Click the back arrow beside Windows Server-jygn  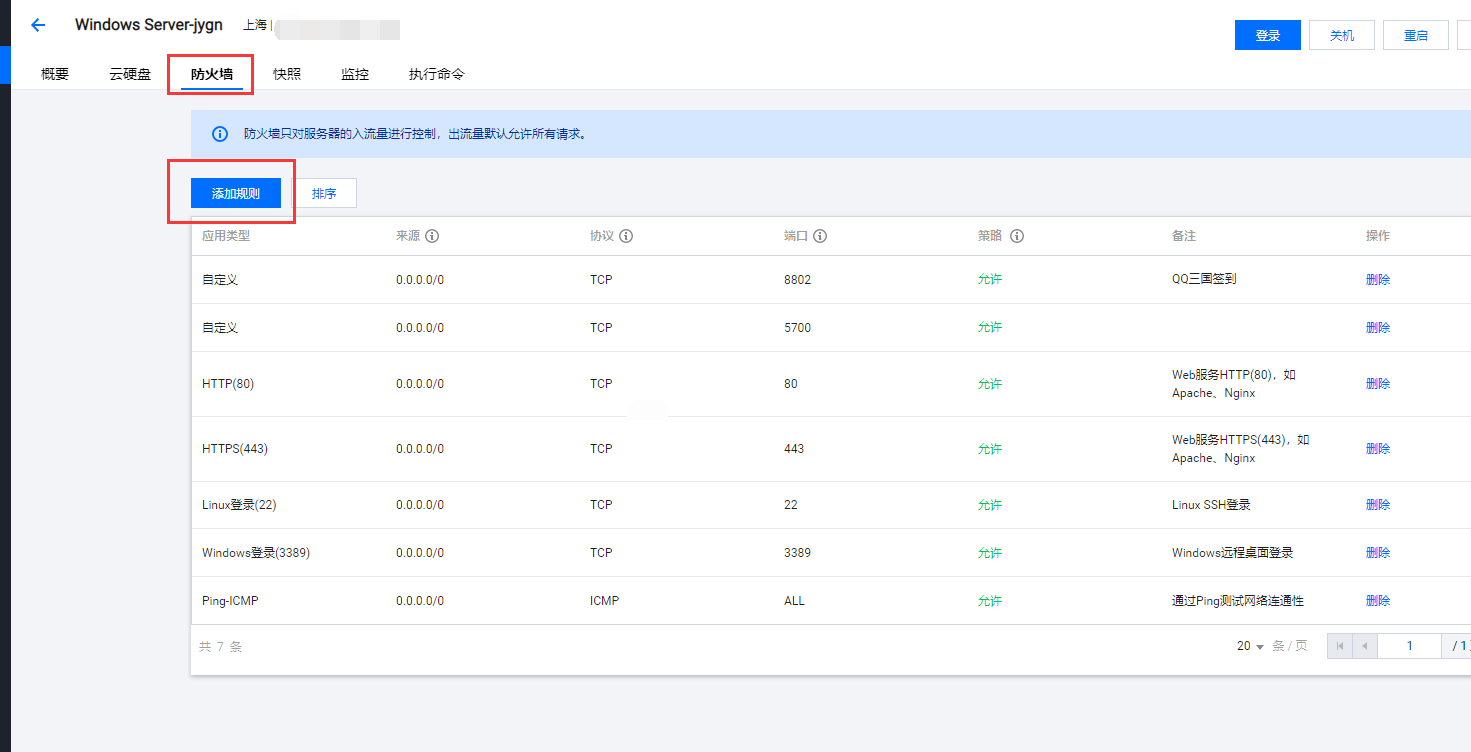click(x=38, y=25)
